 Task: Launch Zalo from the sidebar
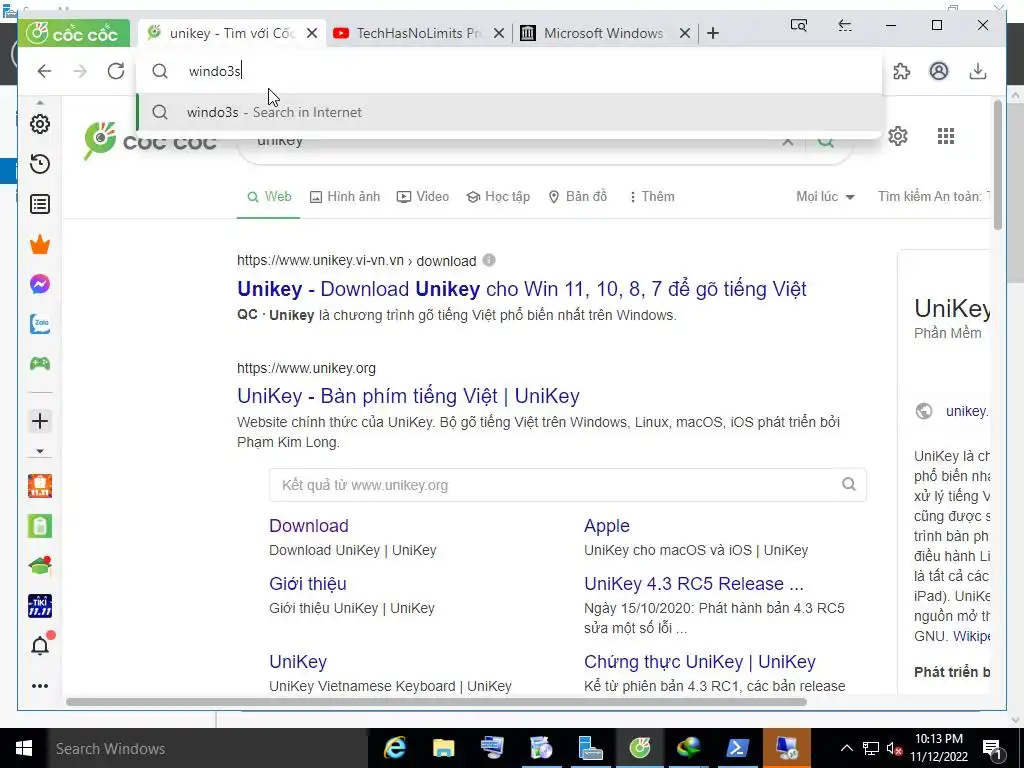click(x=40, y=324)
